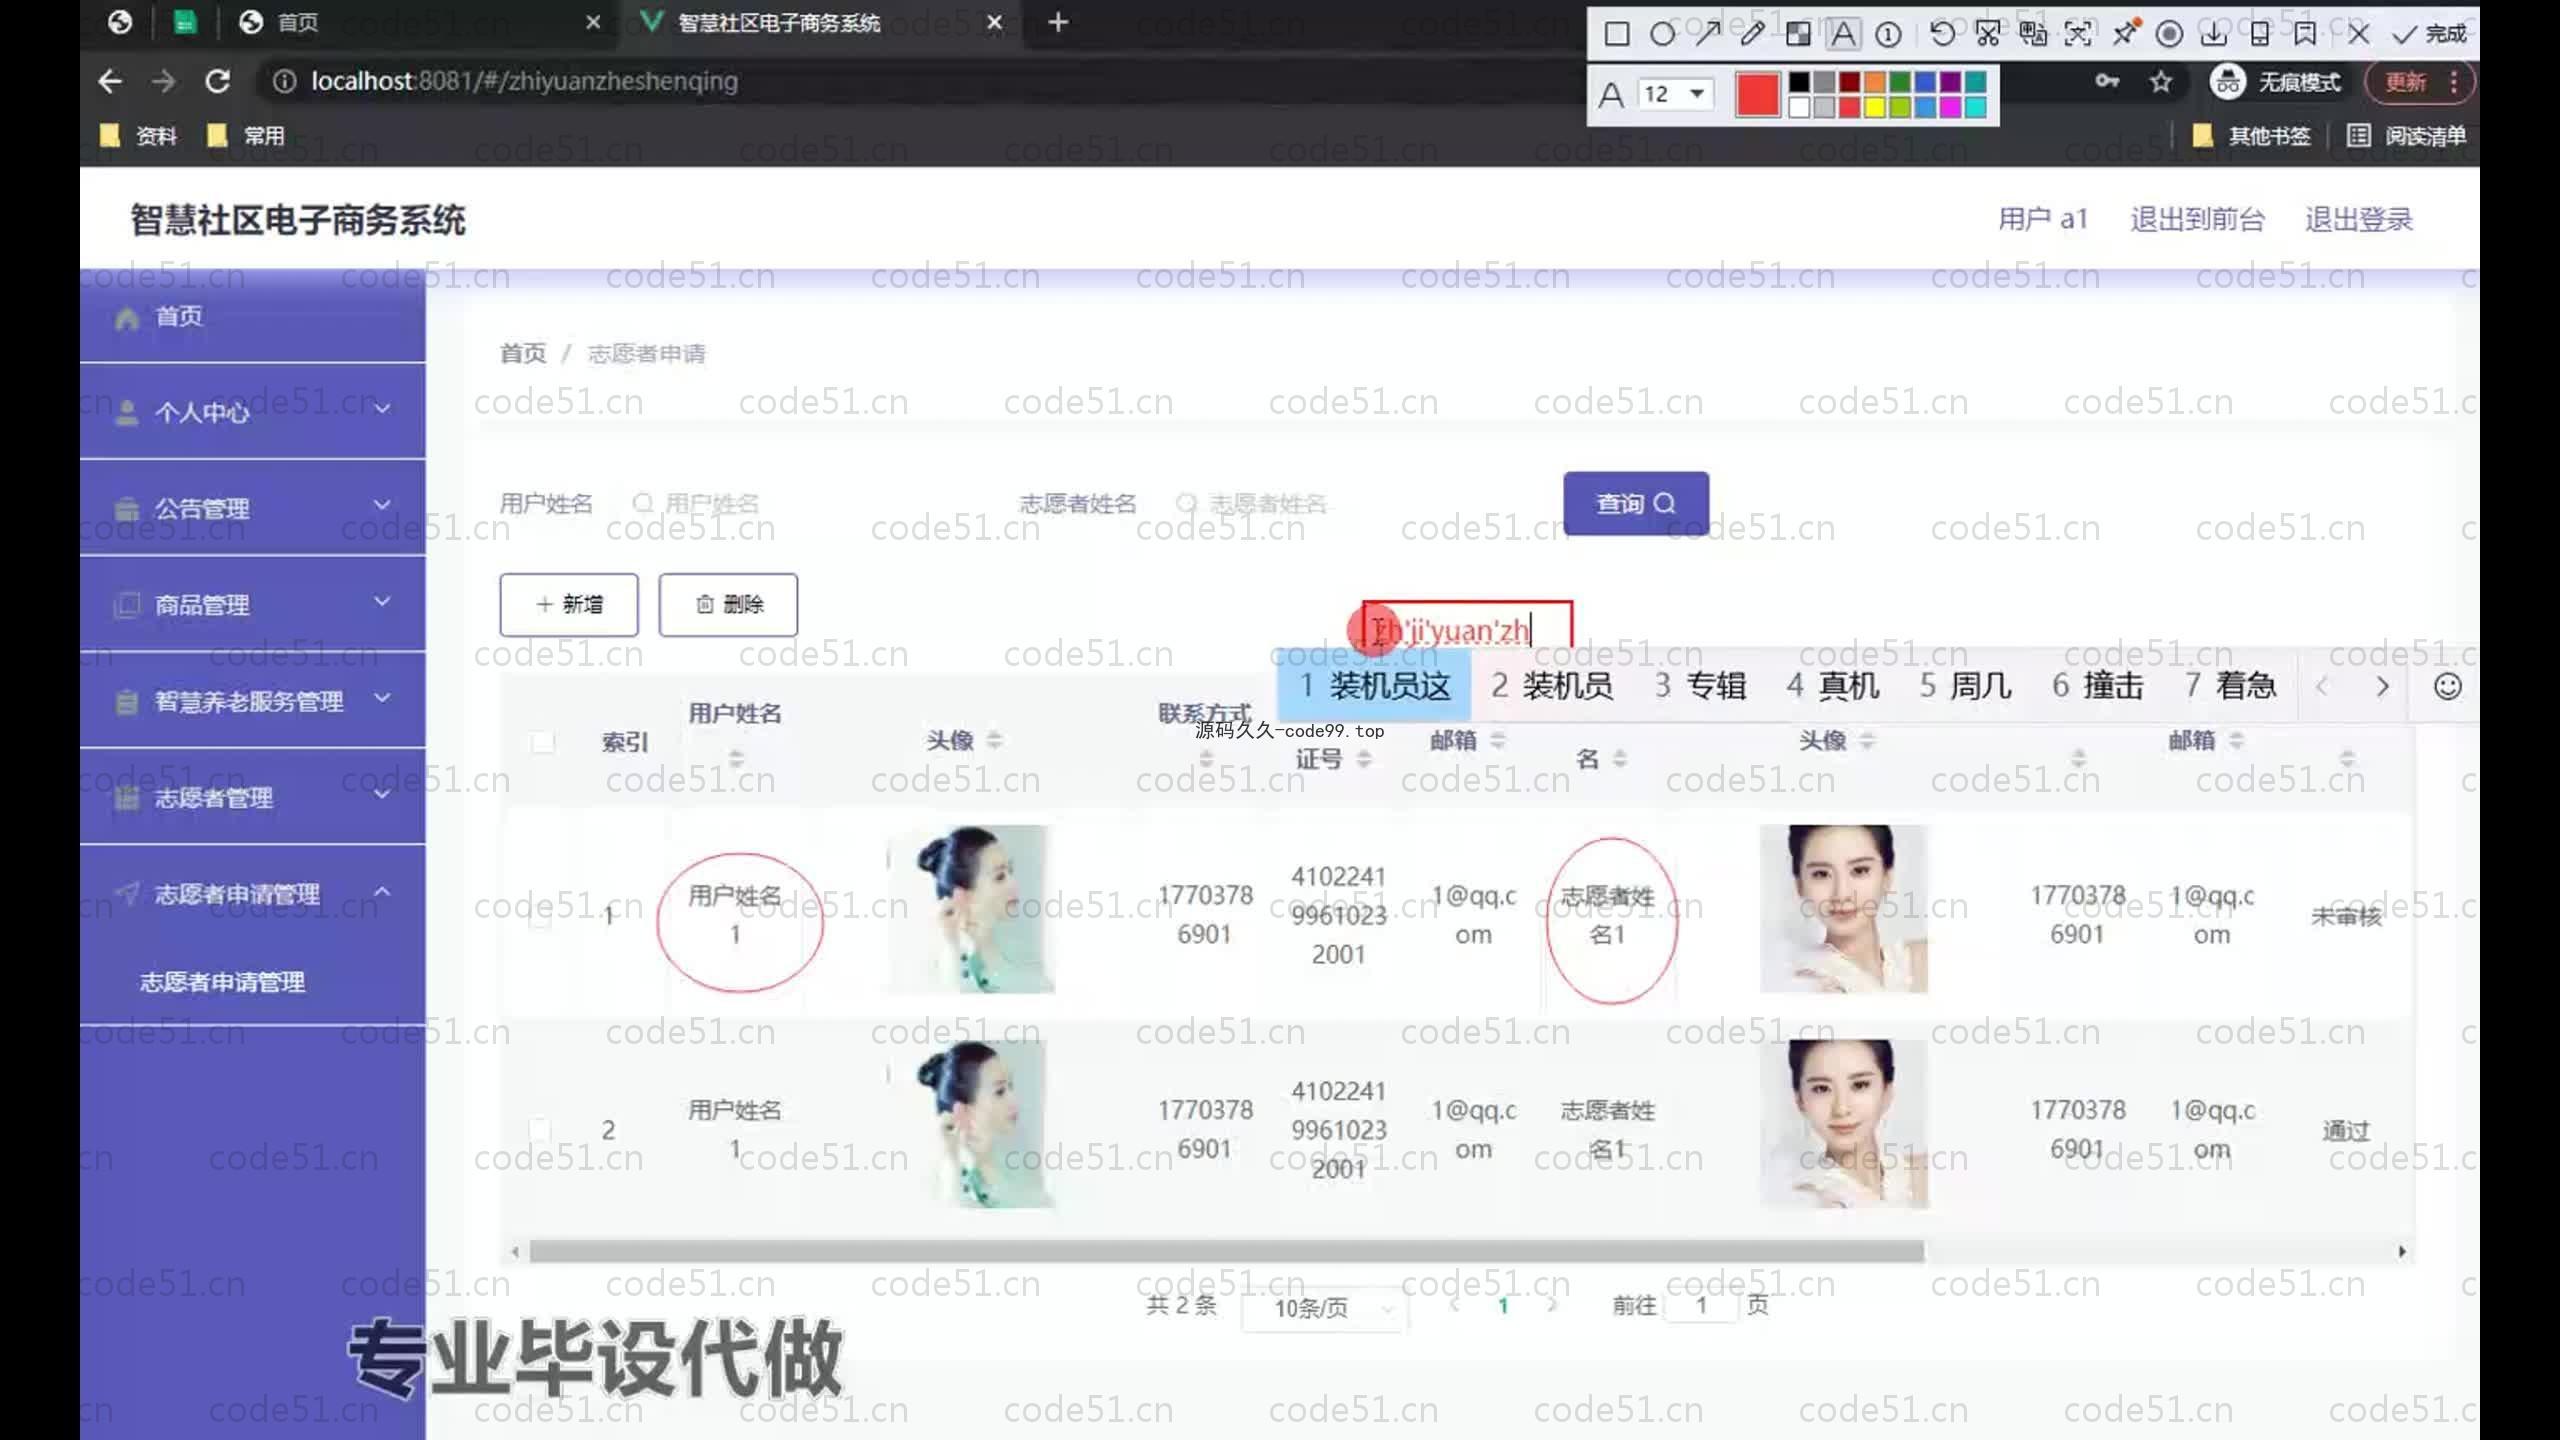Image resolution: width=2560 pixels, height=1440 pixels.
Task: Click the 退出登录 logout link
Action: pyautogui.click(x=2359, y=219)
